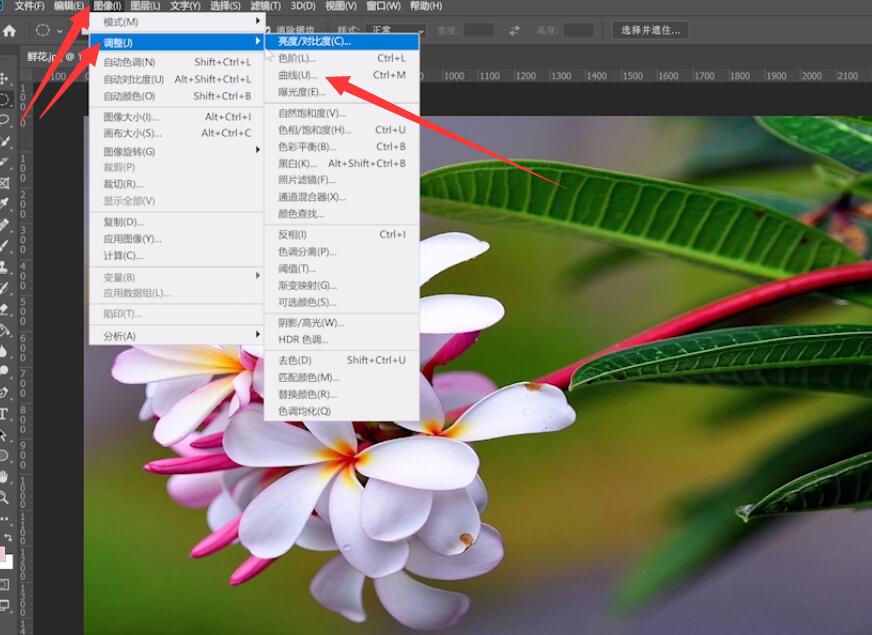Image resolution: width=872 pixels, height=635 pixels.
Task: Click the 宽度 width input field
Action: pos(478,31)
